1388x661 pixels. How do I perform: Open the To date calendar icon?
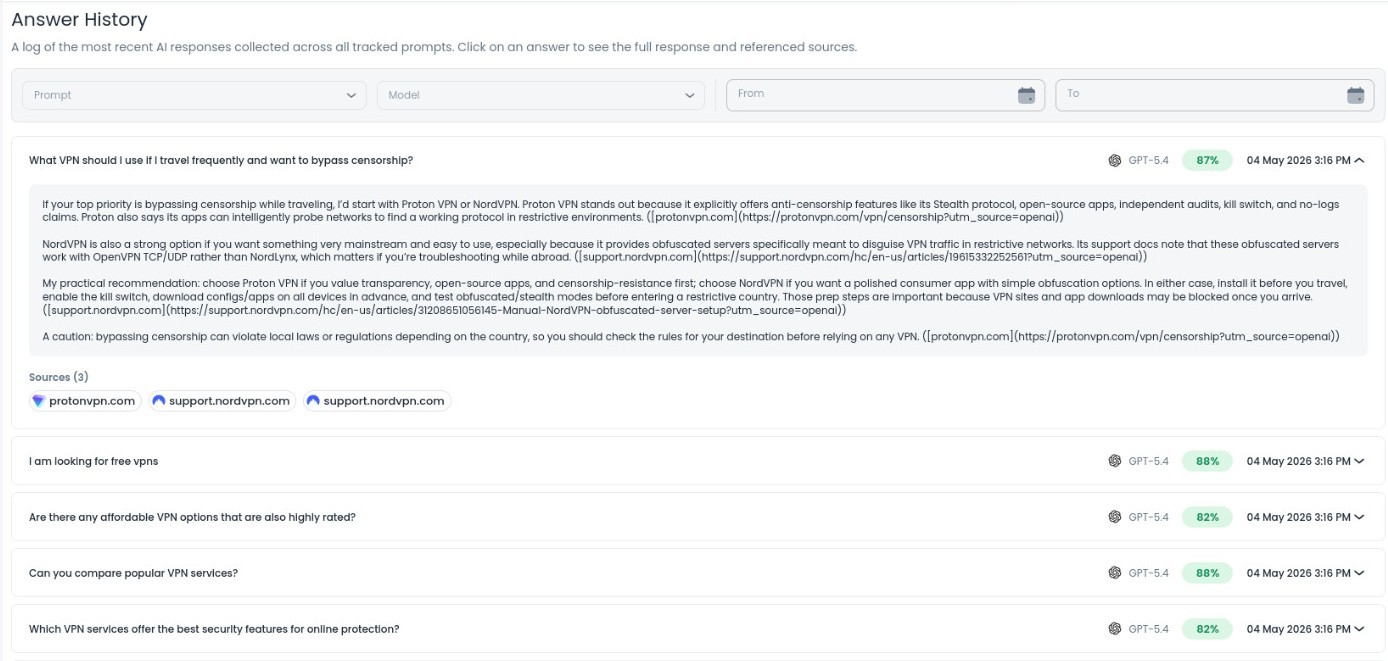[x=1355, y=95]
